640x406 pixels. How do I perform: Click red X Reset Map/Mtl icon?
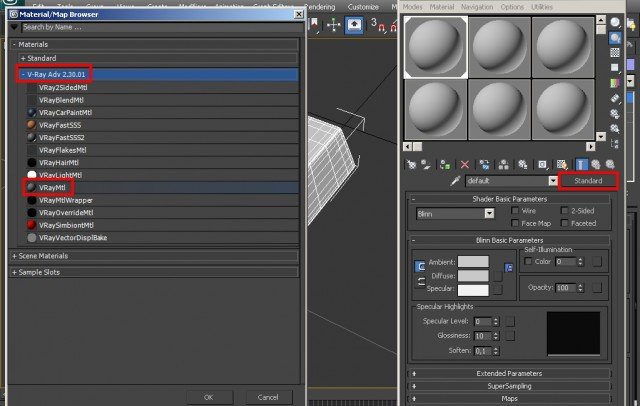point(464,164)
